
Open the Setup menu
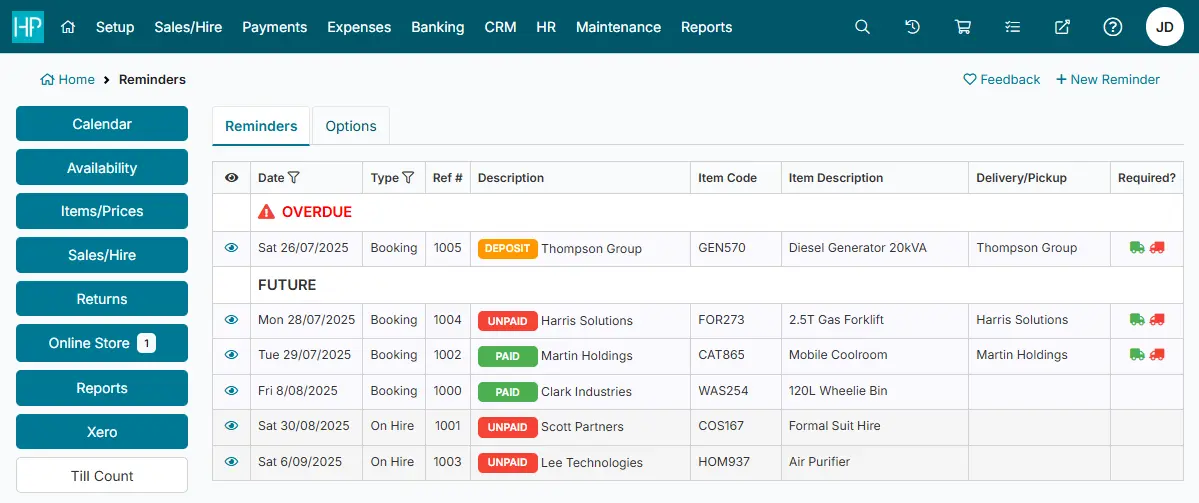coord(115,28)
